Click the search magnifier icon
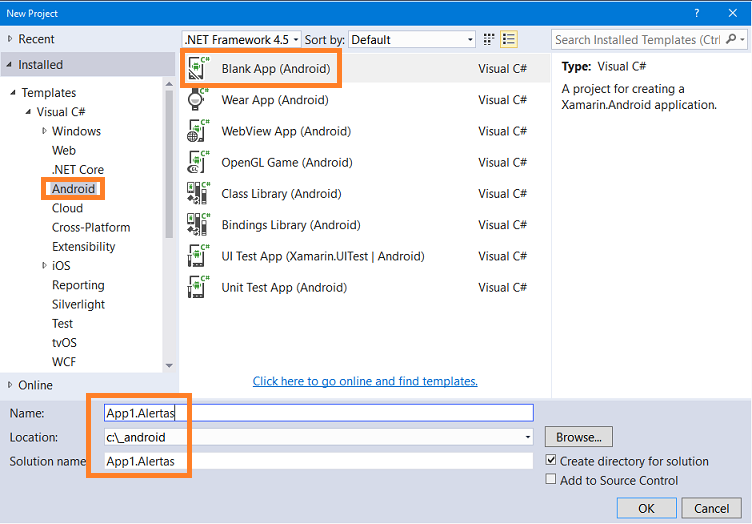Image resolution: width=752 pixels, height=524 pixels. 731,39
